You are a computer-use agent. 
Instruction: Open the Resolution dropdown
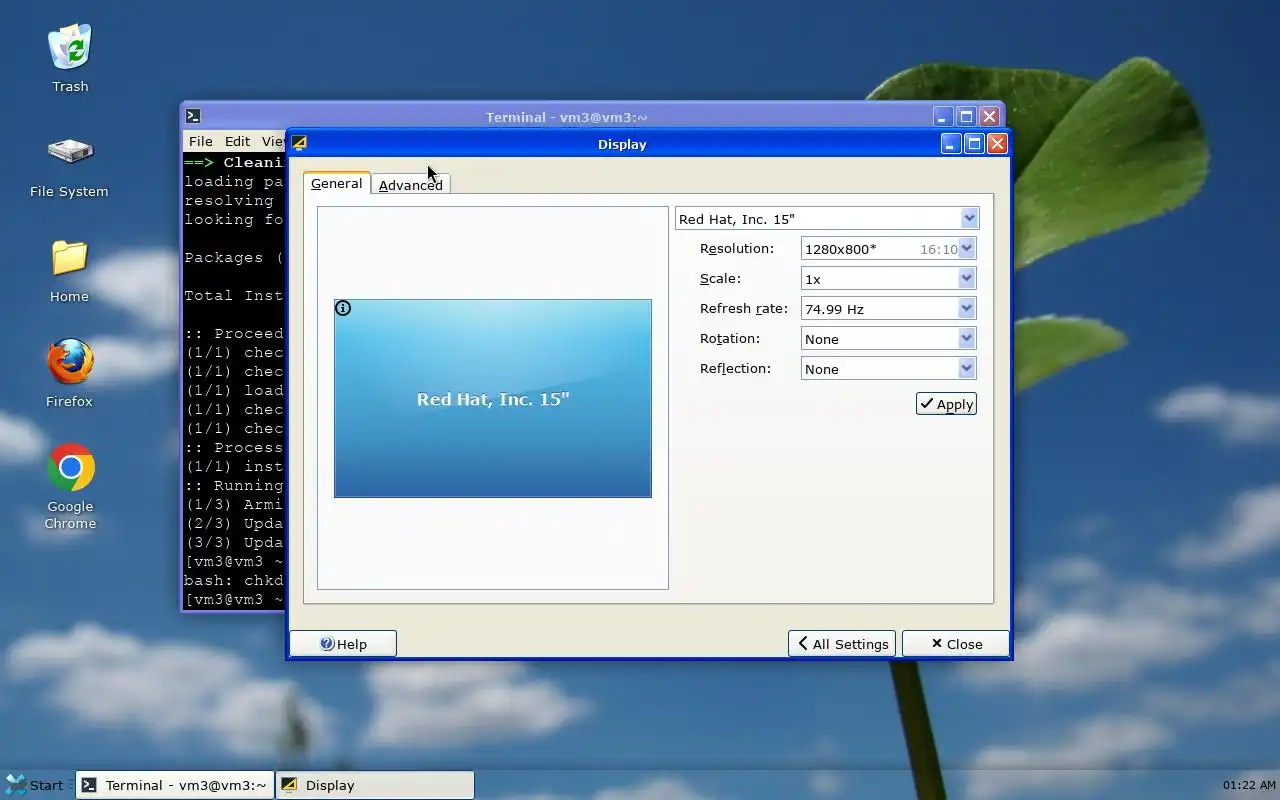point(888,249)
